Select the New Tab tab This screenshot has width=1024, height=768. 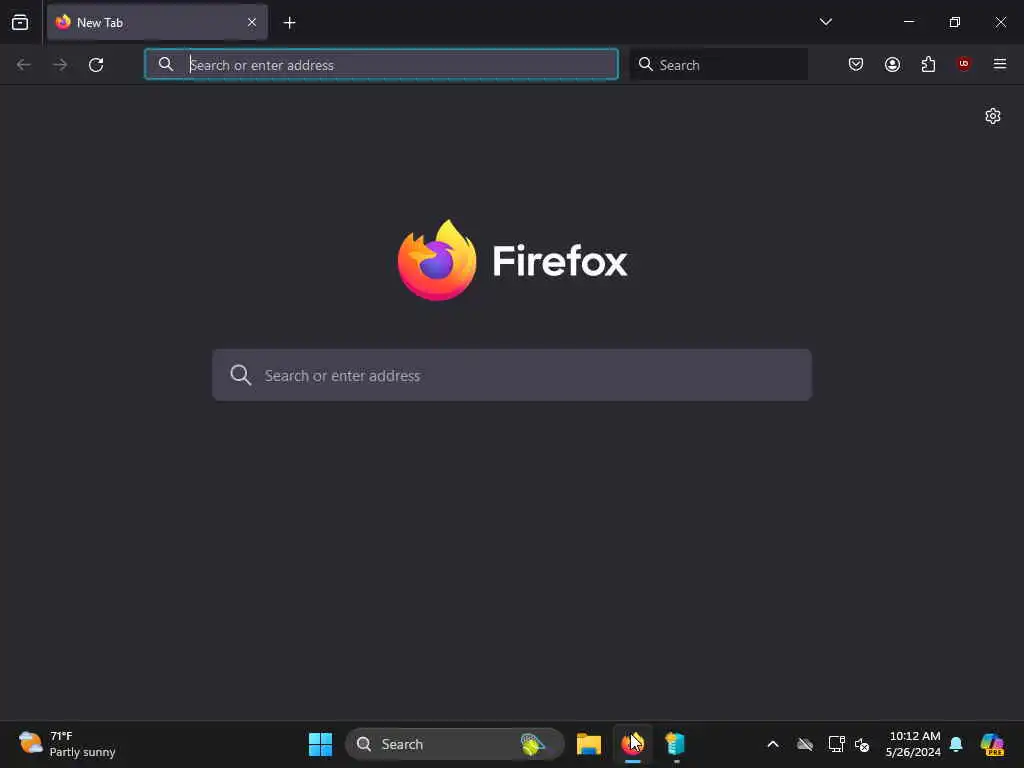click(157, 22)
